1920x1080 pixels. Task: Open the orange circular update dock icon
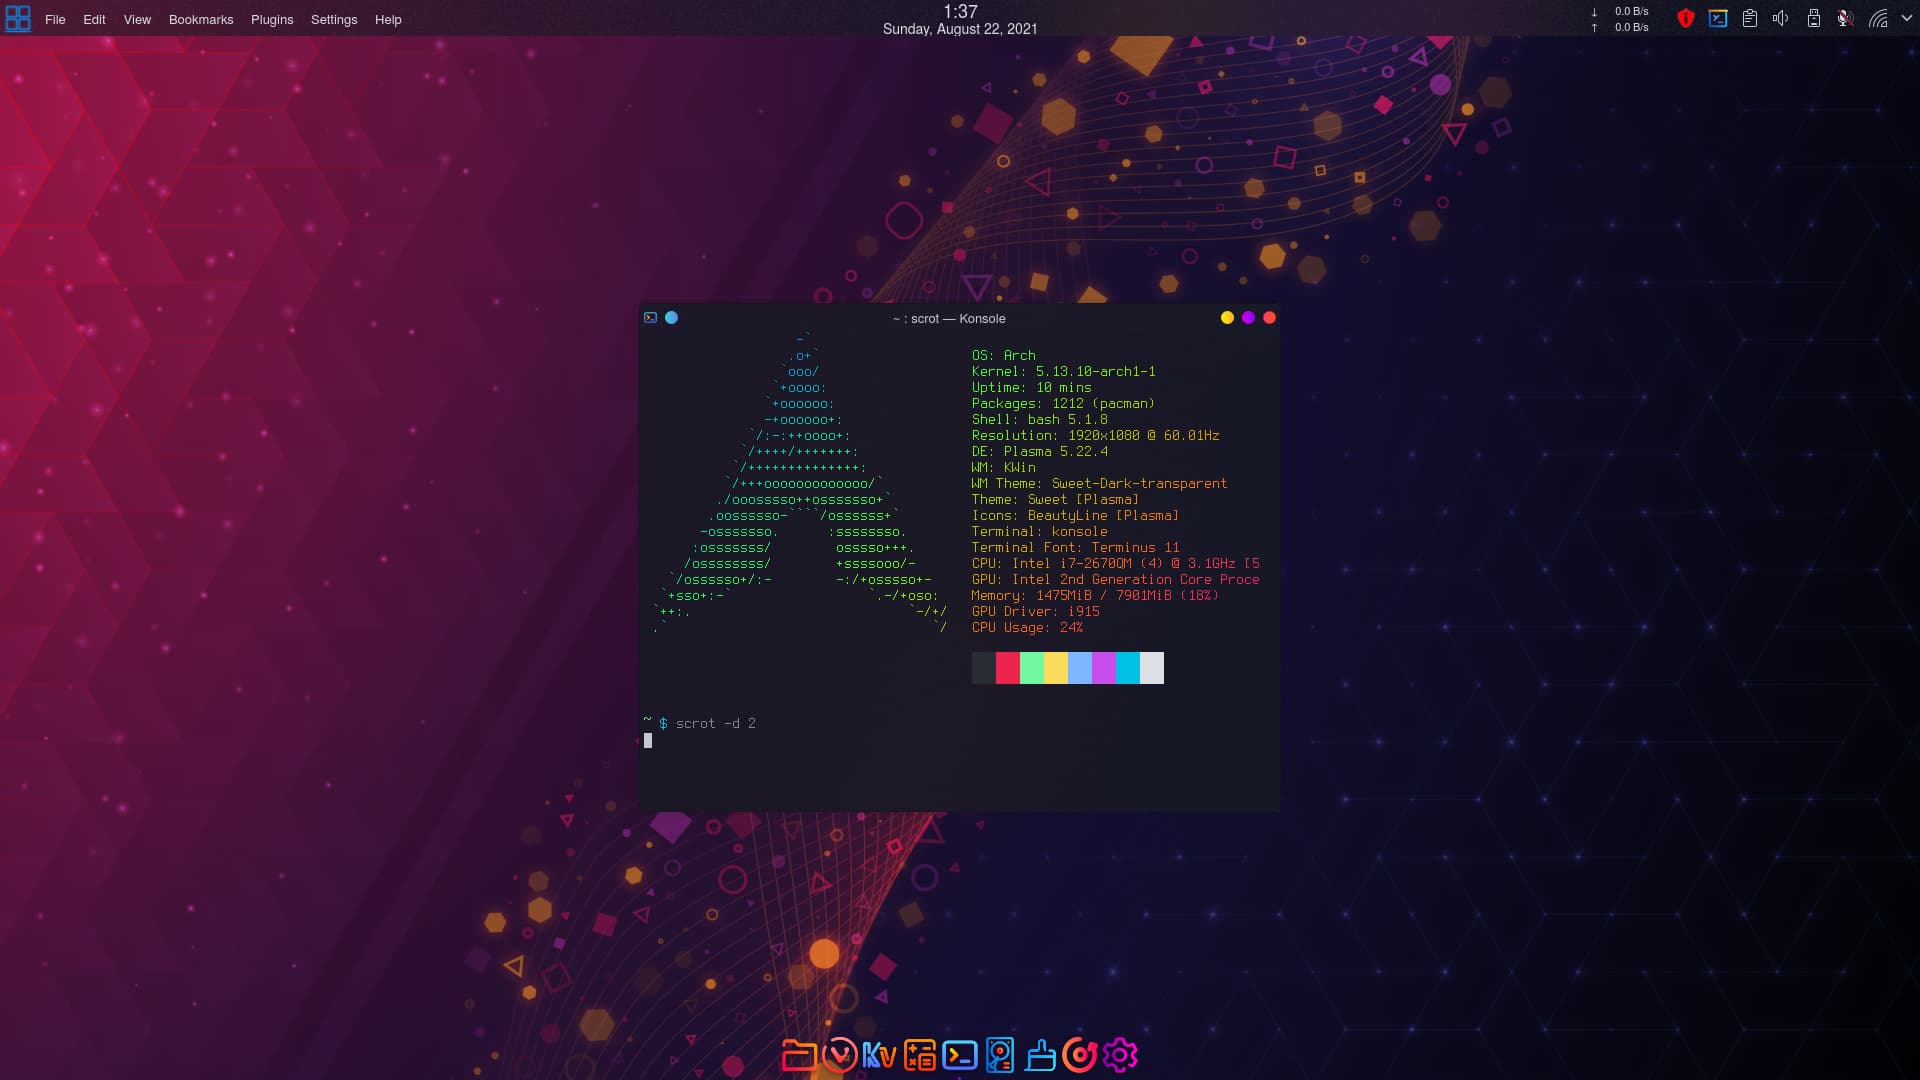click(1080, 1055)
